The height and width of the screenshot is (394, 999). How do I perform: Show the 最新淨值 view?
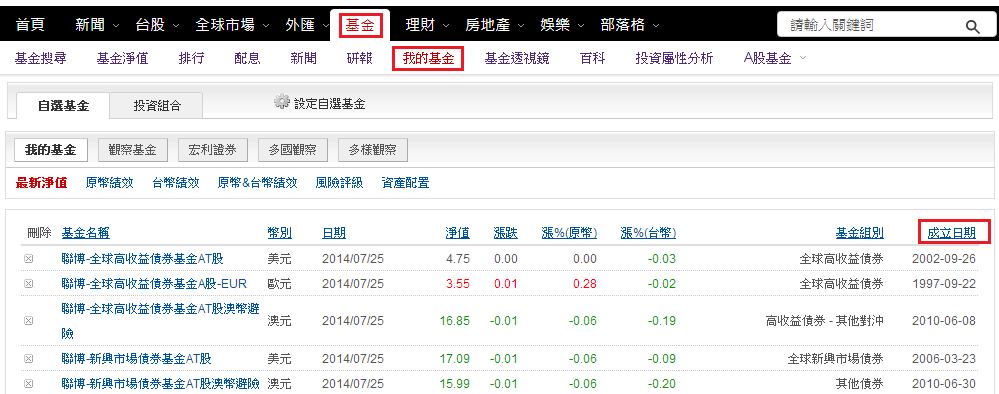click(x=41, y=184)
